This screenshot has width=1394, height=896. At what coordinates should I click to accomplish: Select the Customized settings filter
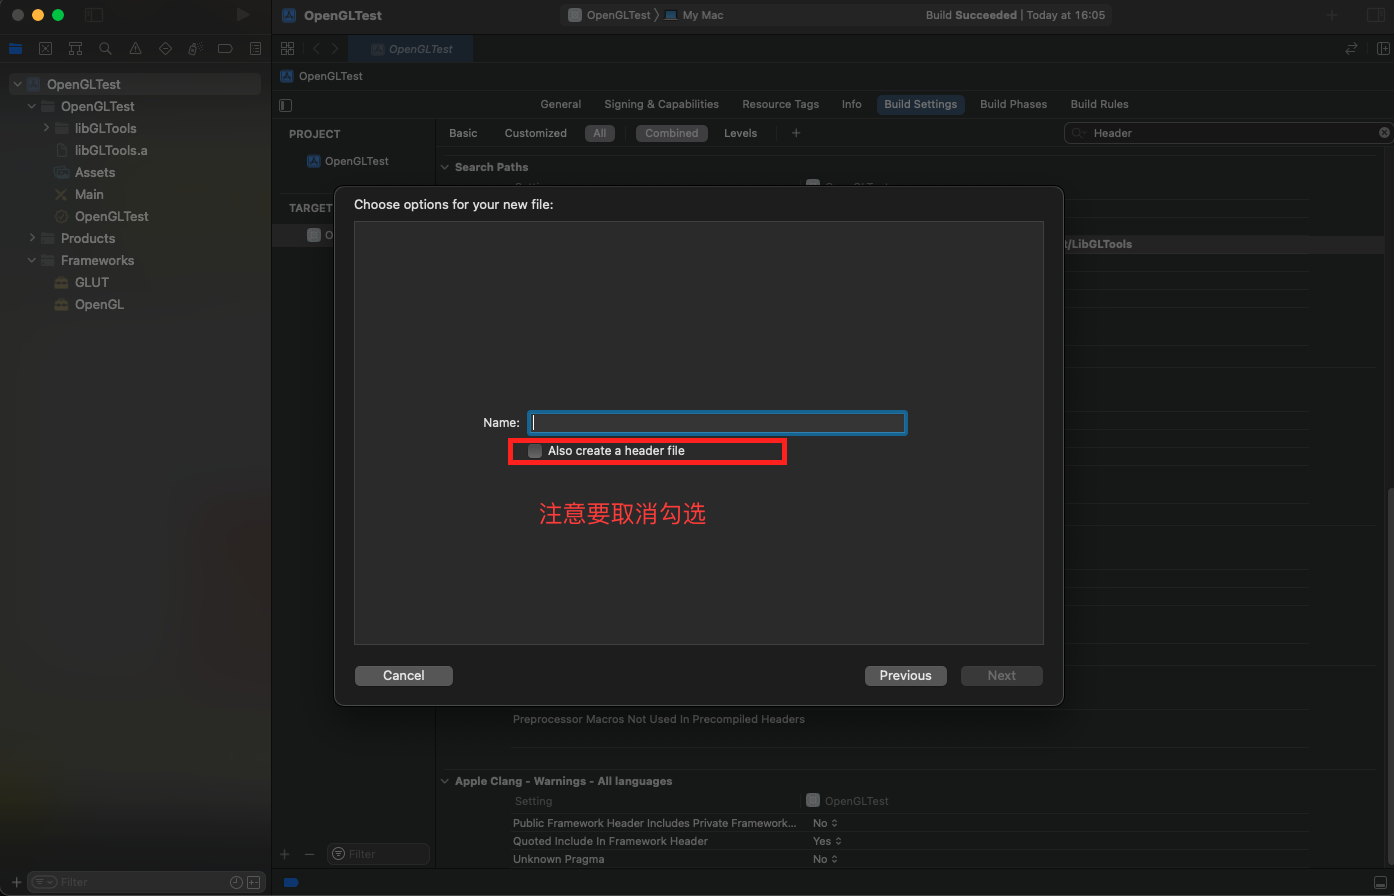pyautogui.click(x=536, y=133)
